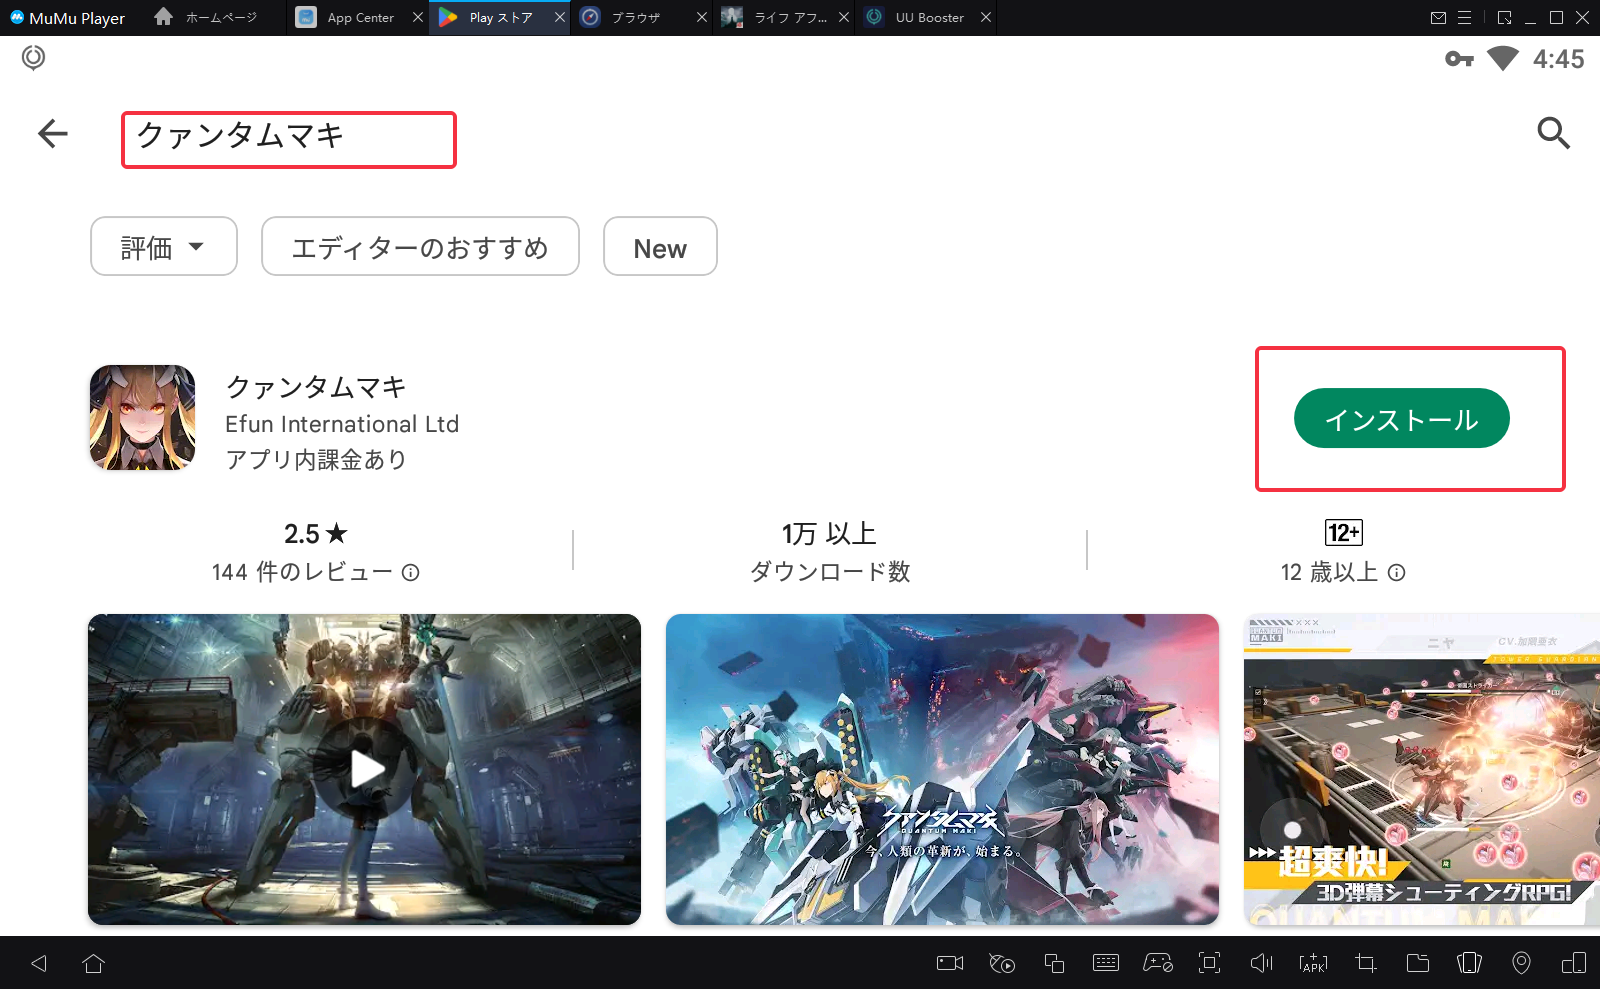Open the multi-instance windows icon
The image size is (1600, 989).
[1054, 963]
